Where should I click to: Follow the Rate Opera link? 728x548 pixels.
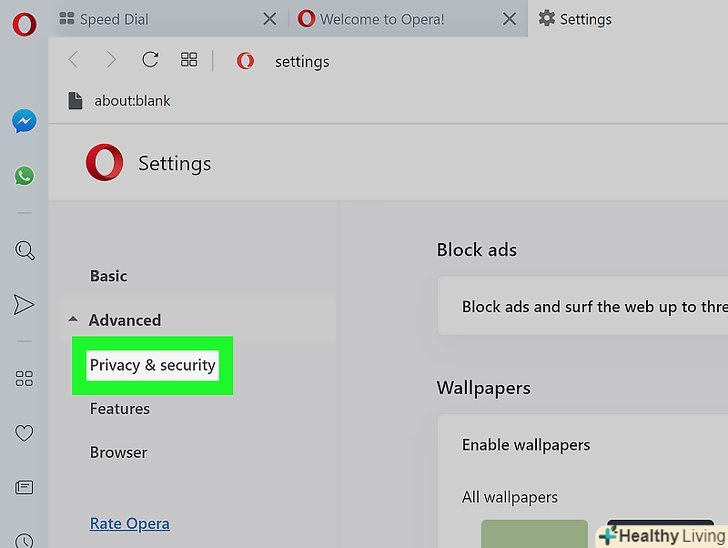pyautogui.click(x=130, y=524)
